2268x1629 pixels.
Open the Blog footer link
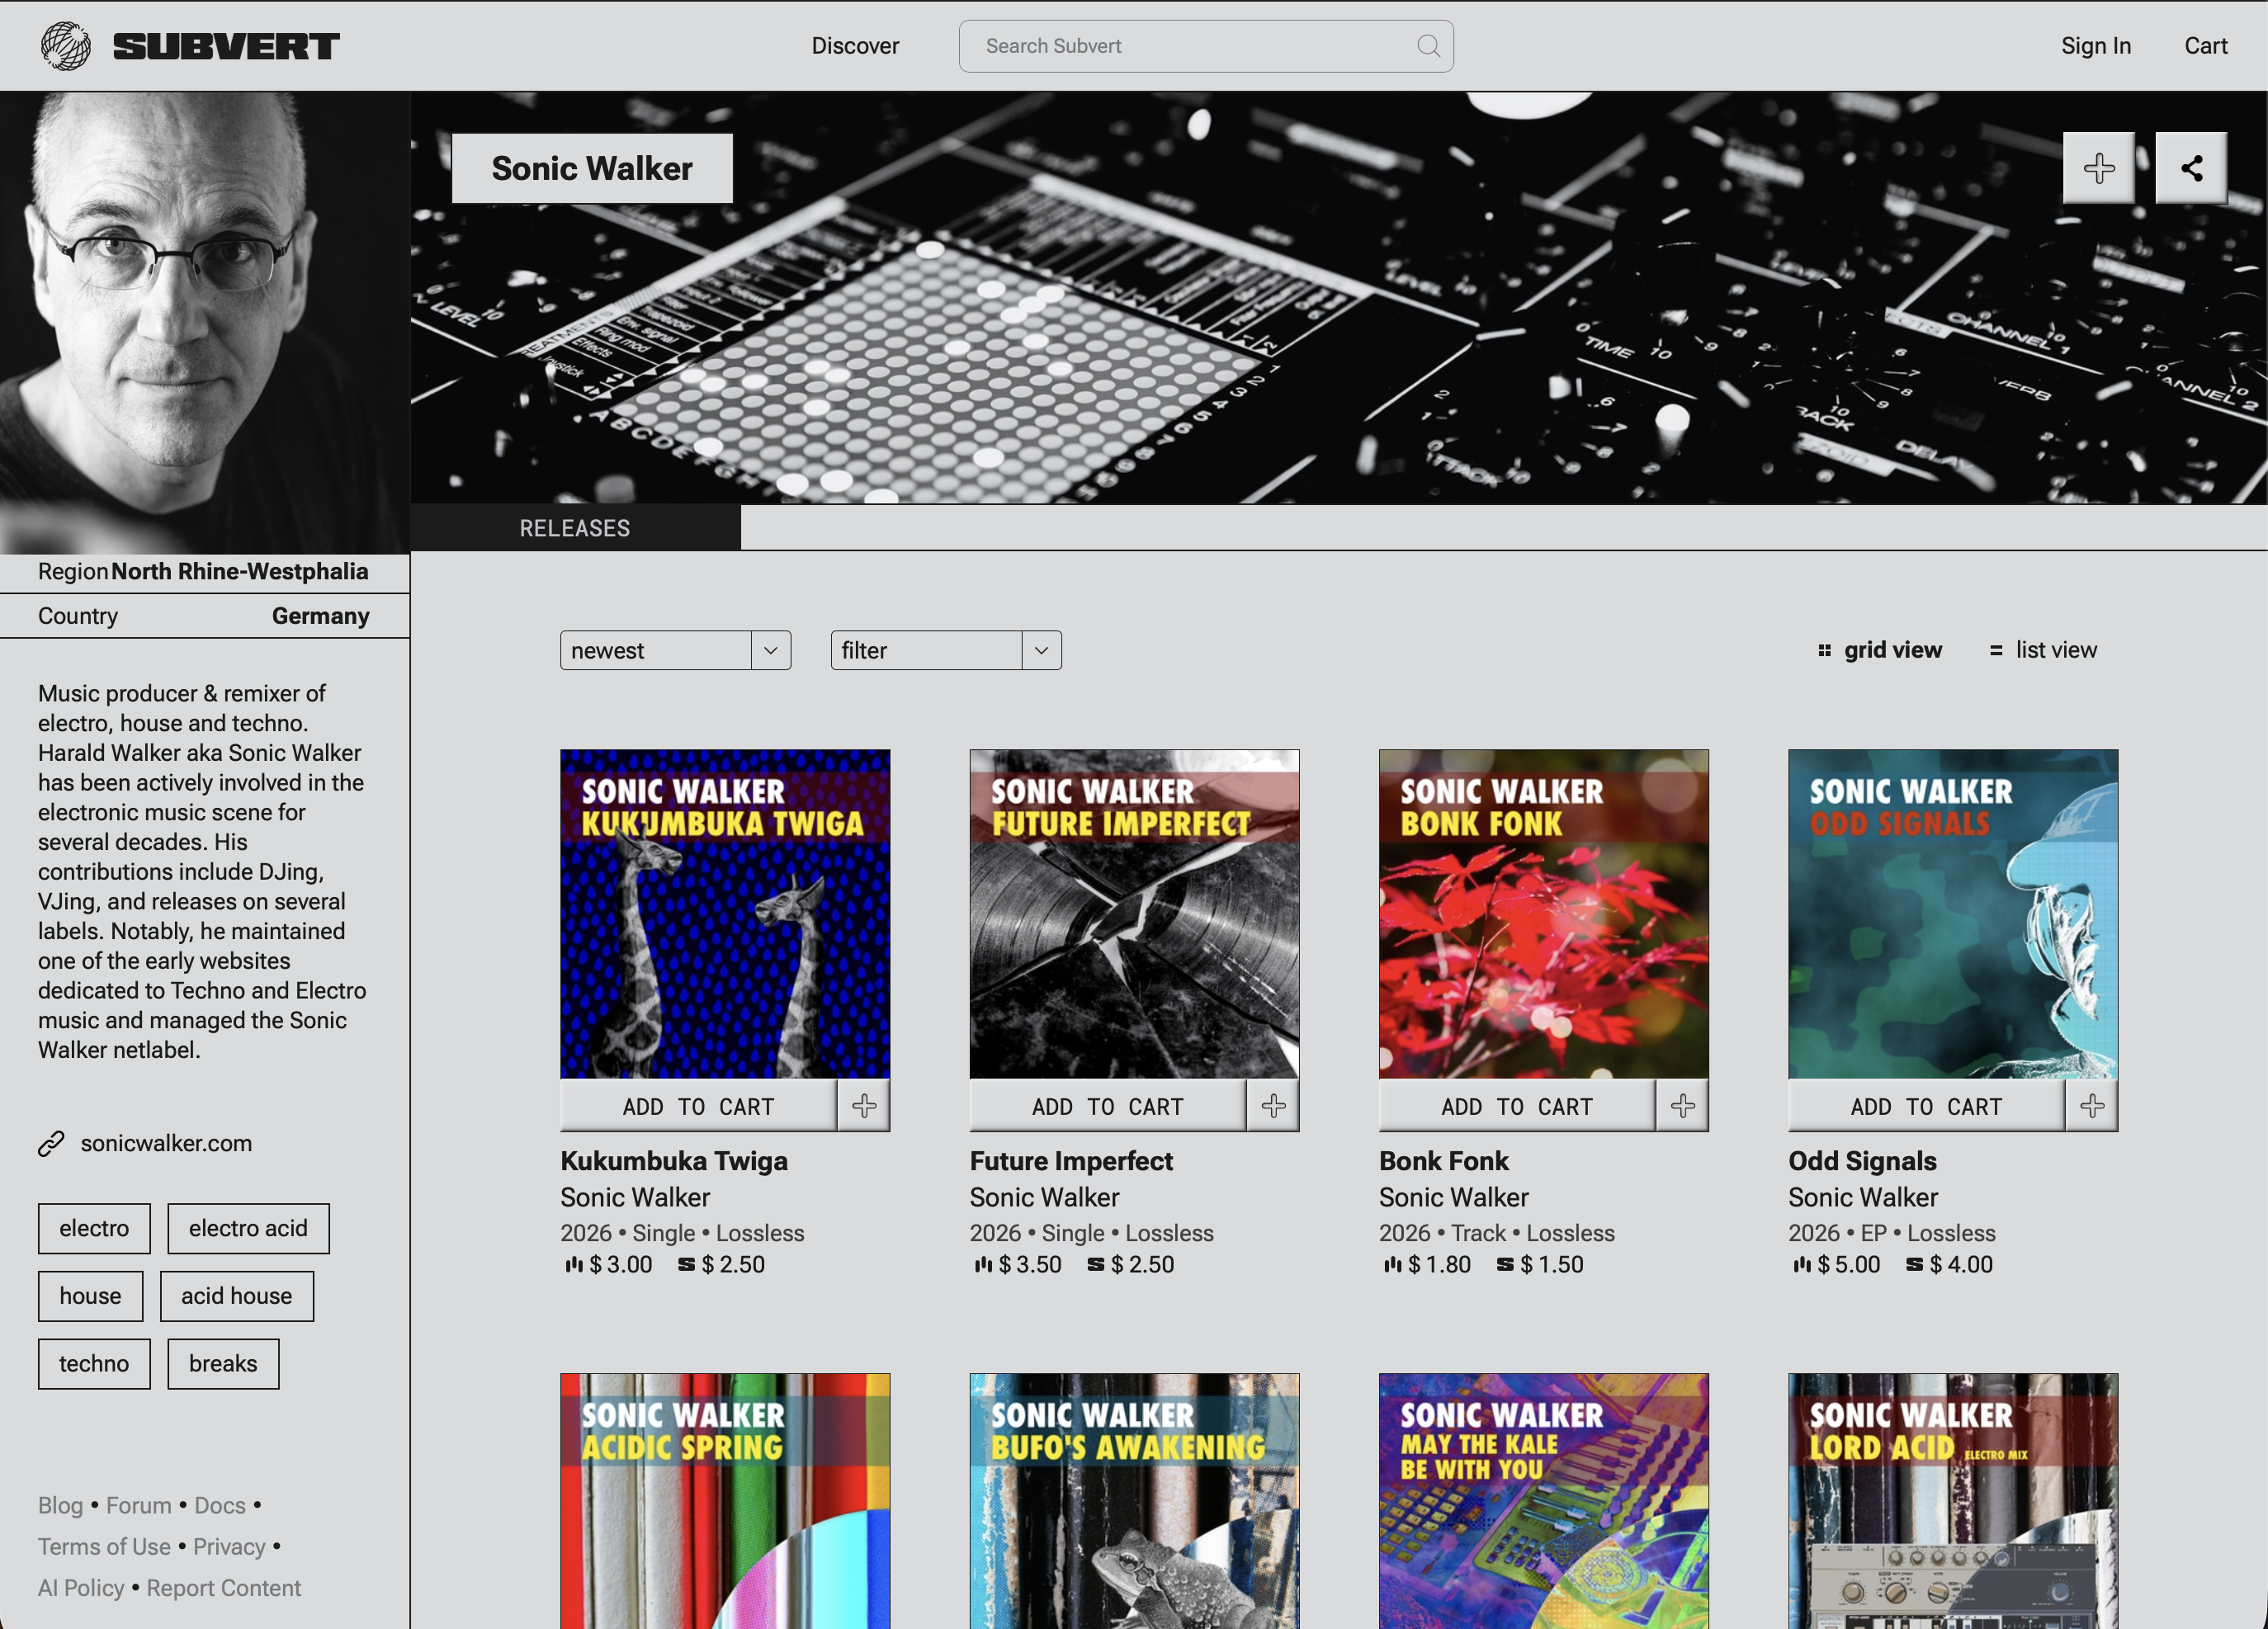(x=61, y=1505)
